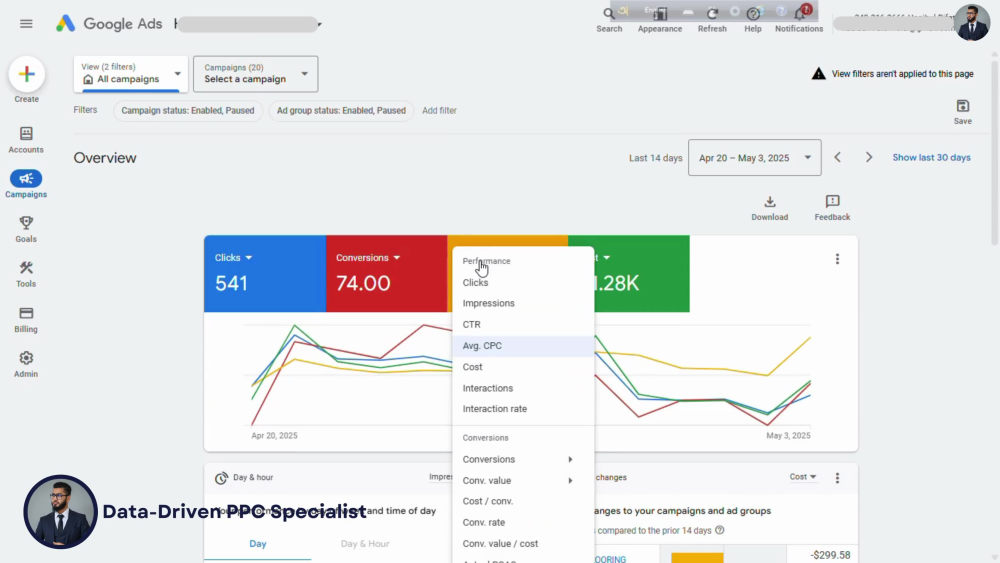Open the Help icon

753,13
